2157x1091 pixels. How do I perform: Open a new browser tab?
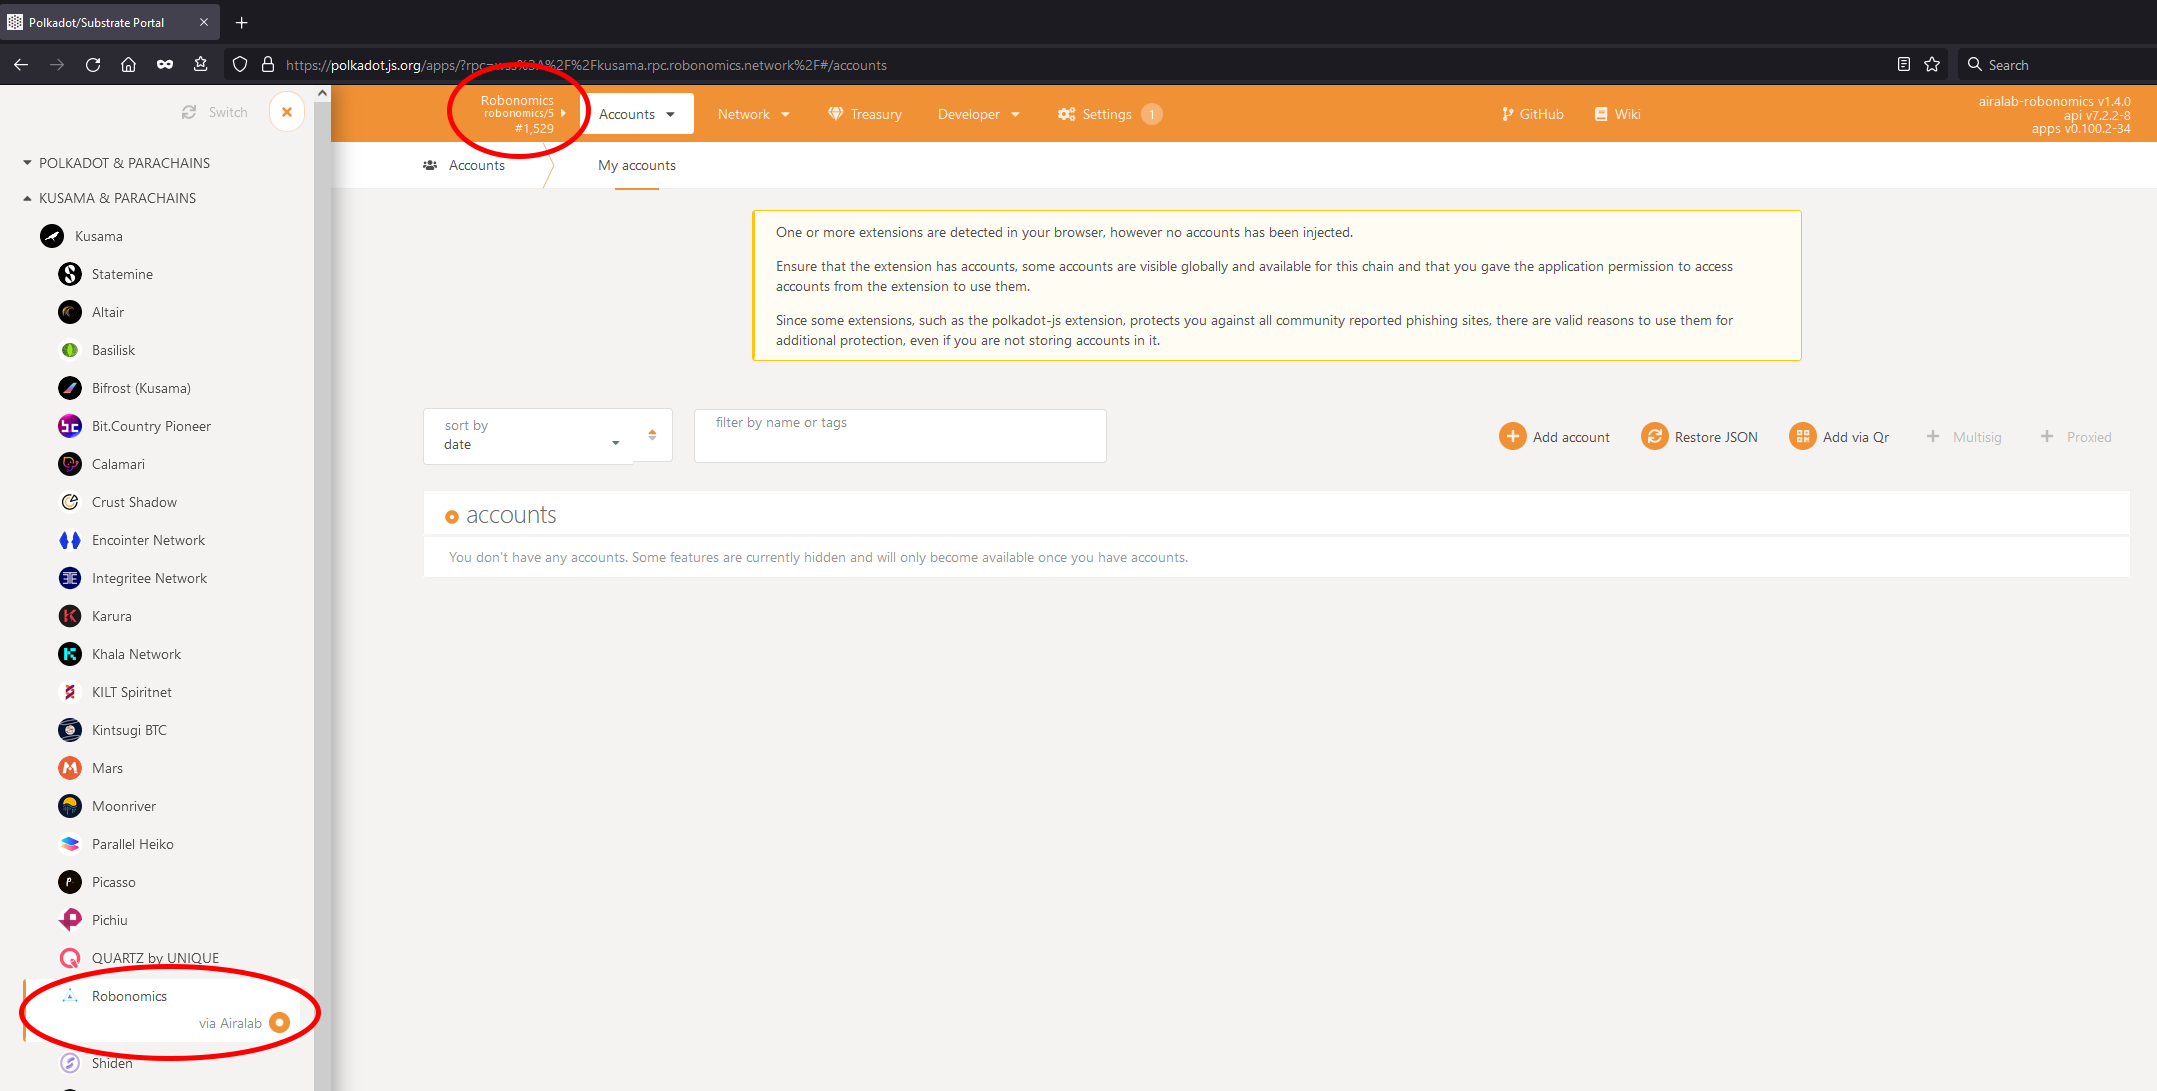coord(241,22)
